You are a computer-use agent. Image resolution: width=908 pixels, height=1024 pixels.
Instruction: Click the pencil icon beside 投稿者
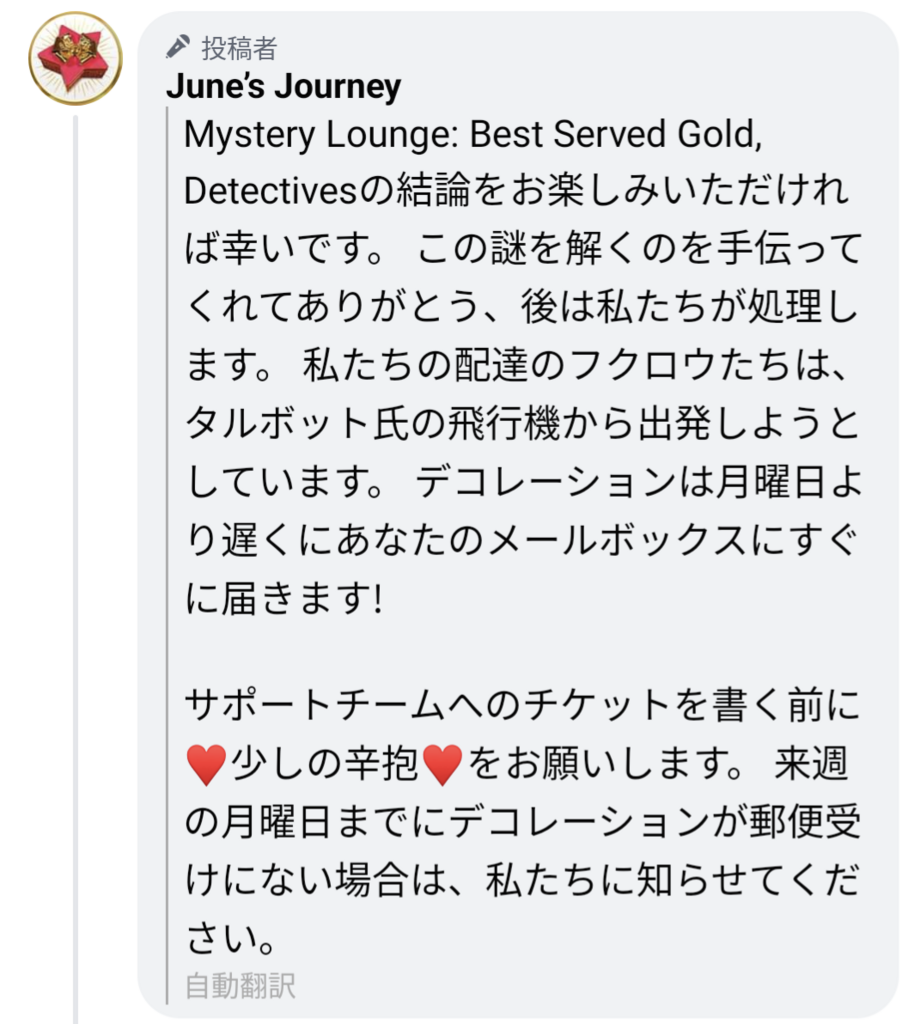179,46
